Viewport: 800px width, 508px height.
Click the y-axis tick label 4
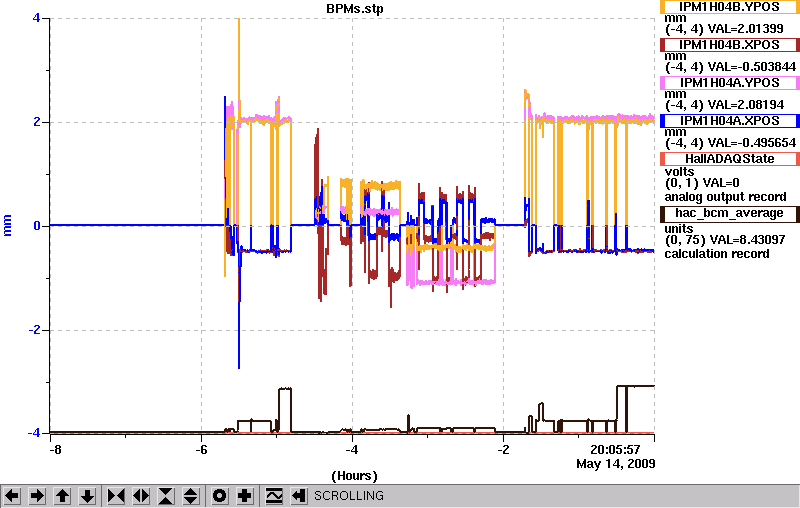(36, 18)
